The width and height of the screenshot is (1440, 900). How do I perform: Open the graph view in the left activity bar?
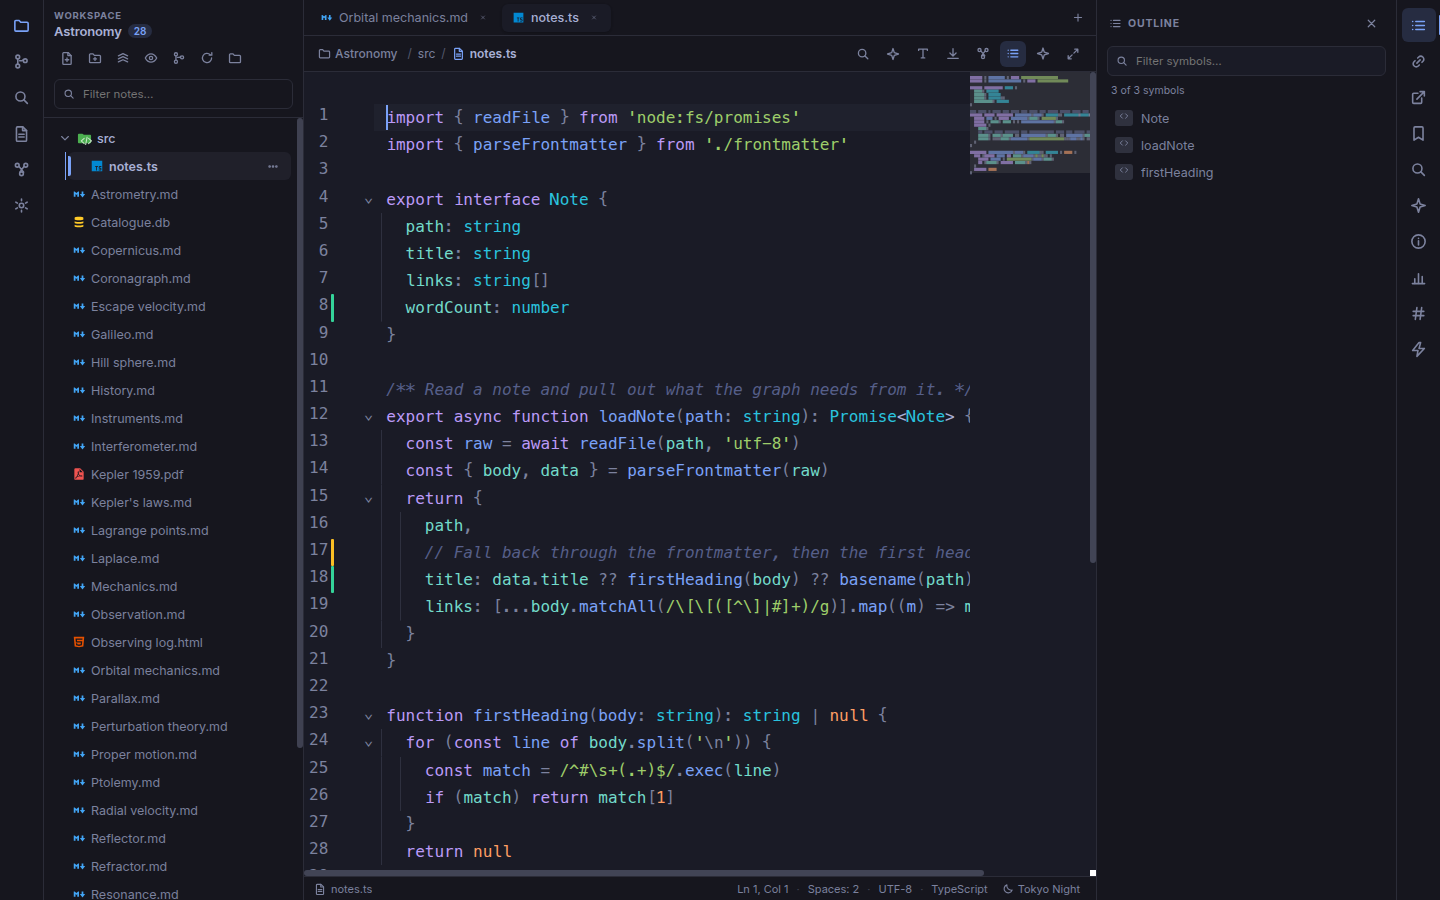tap(21, 170)
